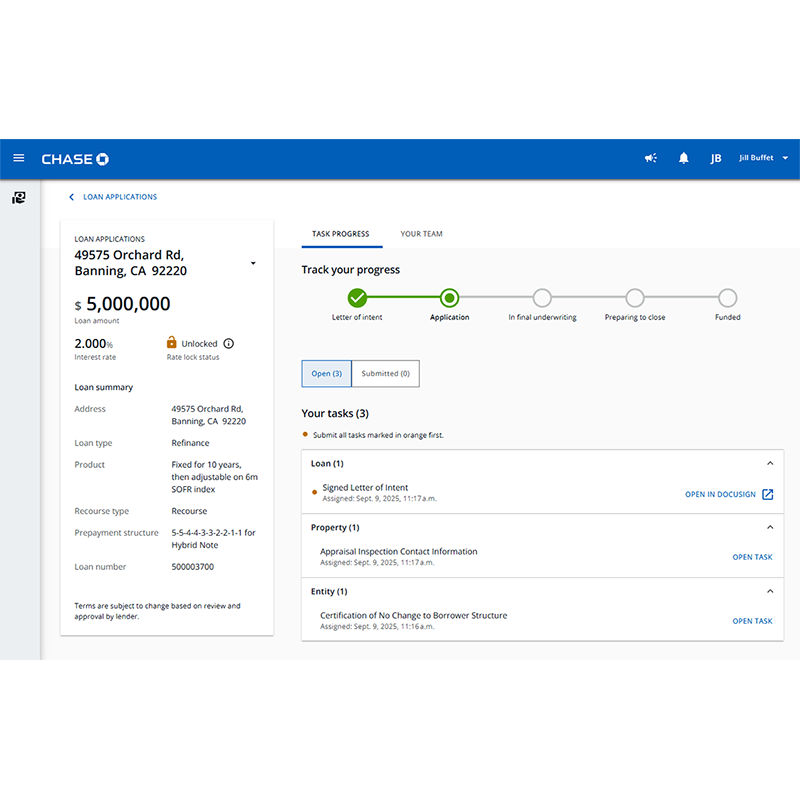Select the Submitted (0) filter toggle
The image size is (800, 800).
[385, 373]
